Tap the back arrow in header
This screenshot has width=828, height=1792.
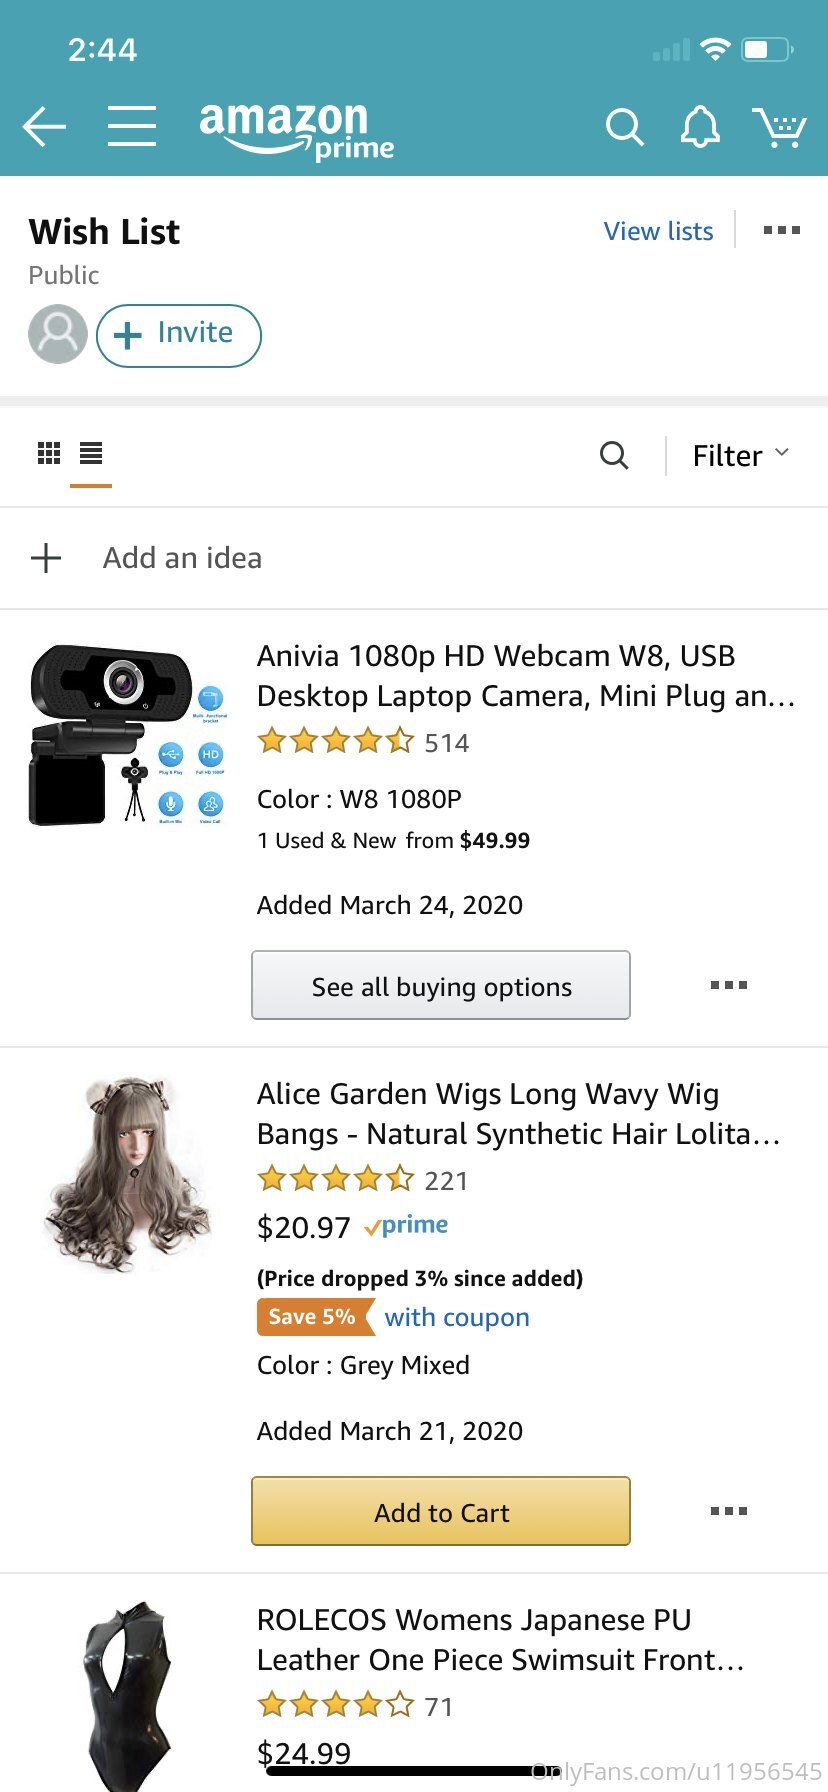pos(44,127)
